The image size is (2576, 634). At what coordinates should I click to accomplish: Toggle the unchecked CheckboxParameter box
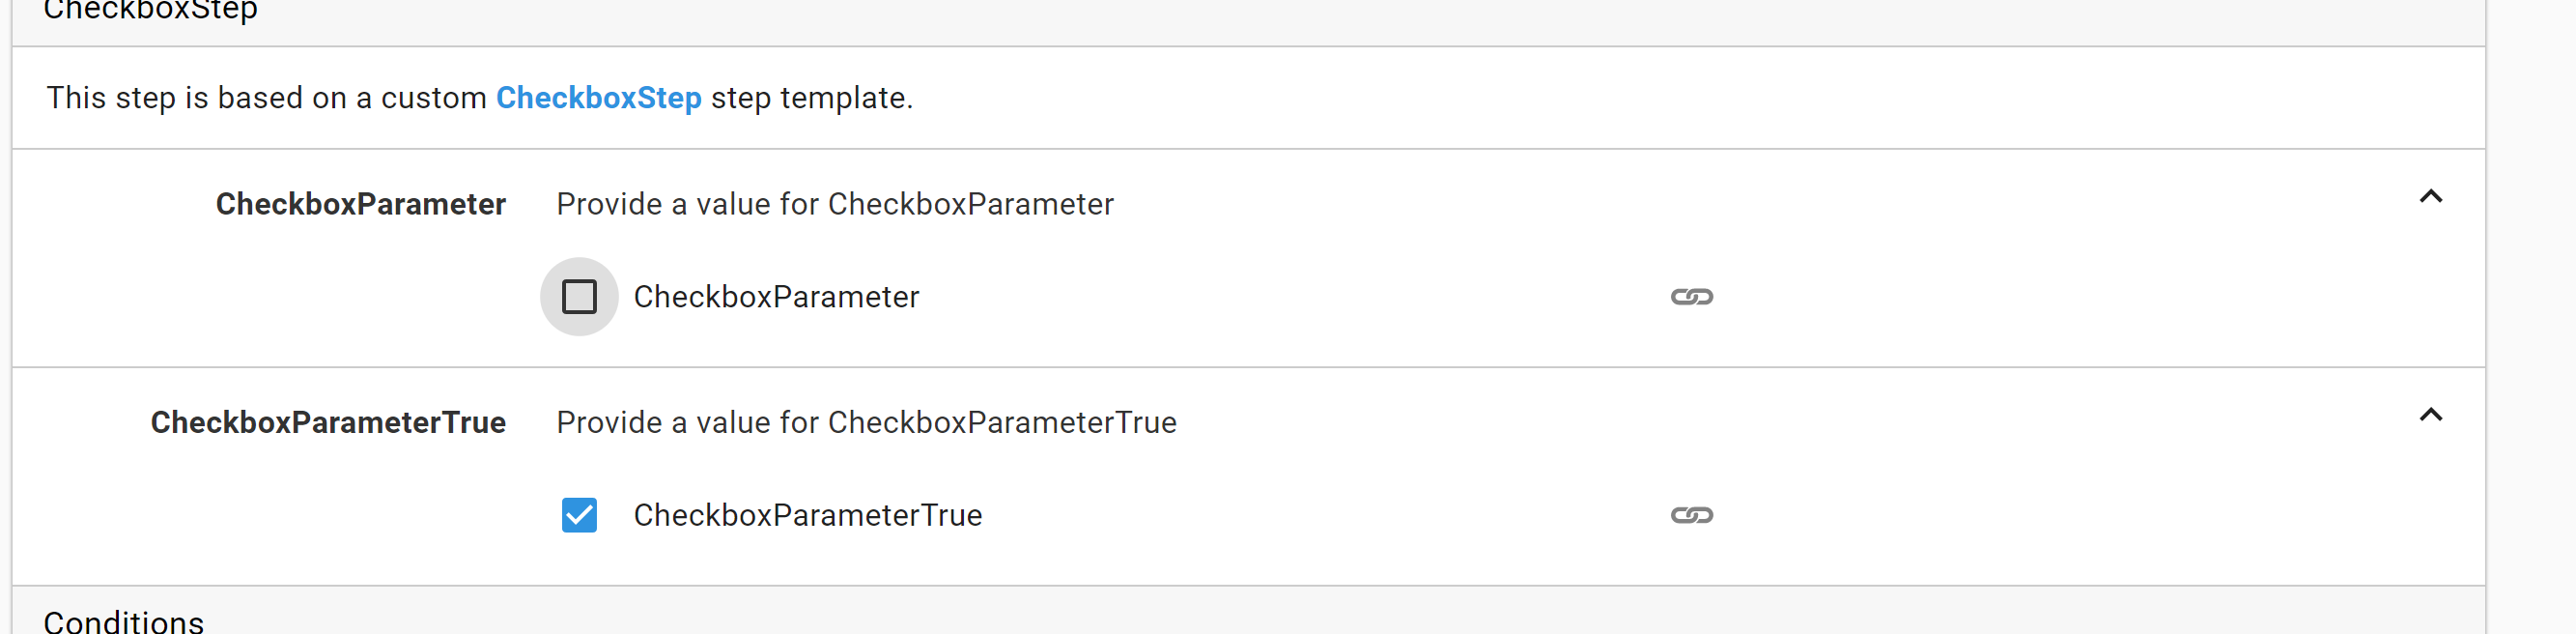tap(579, 296)
